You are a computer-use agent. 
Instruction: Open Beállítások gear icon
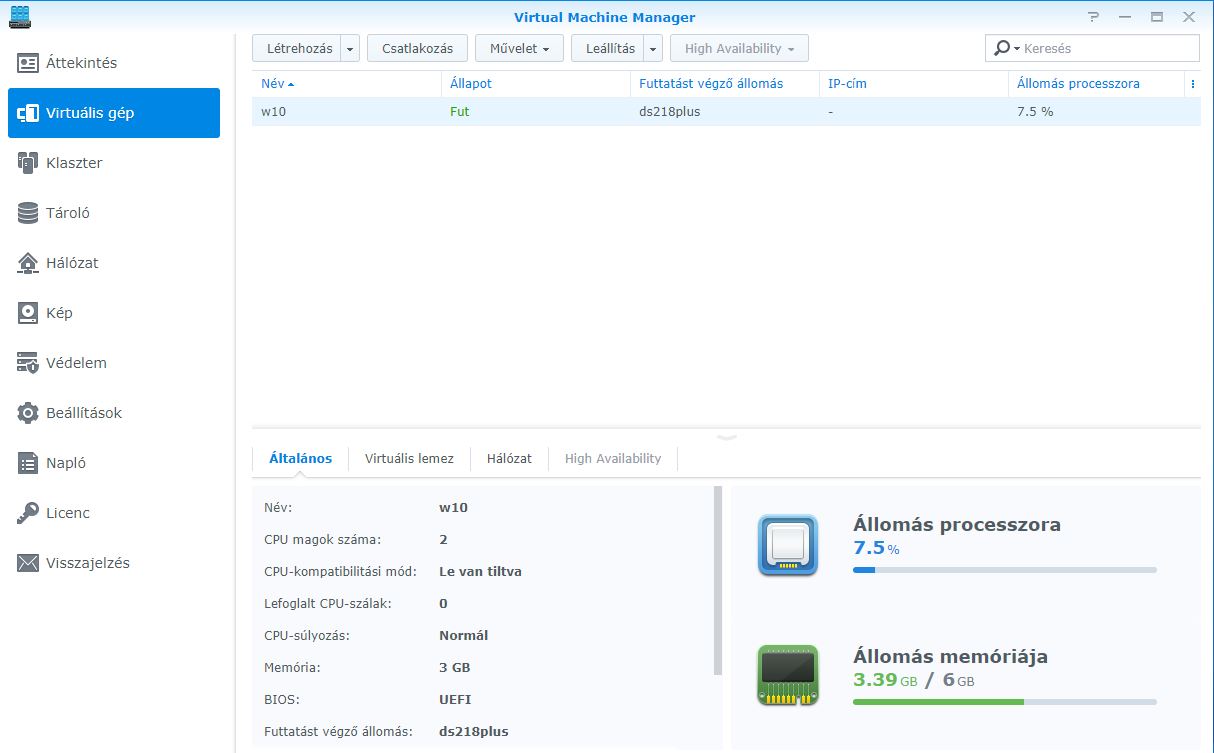coord(28,413)
